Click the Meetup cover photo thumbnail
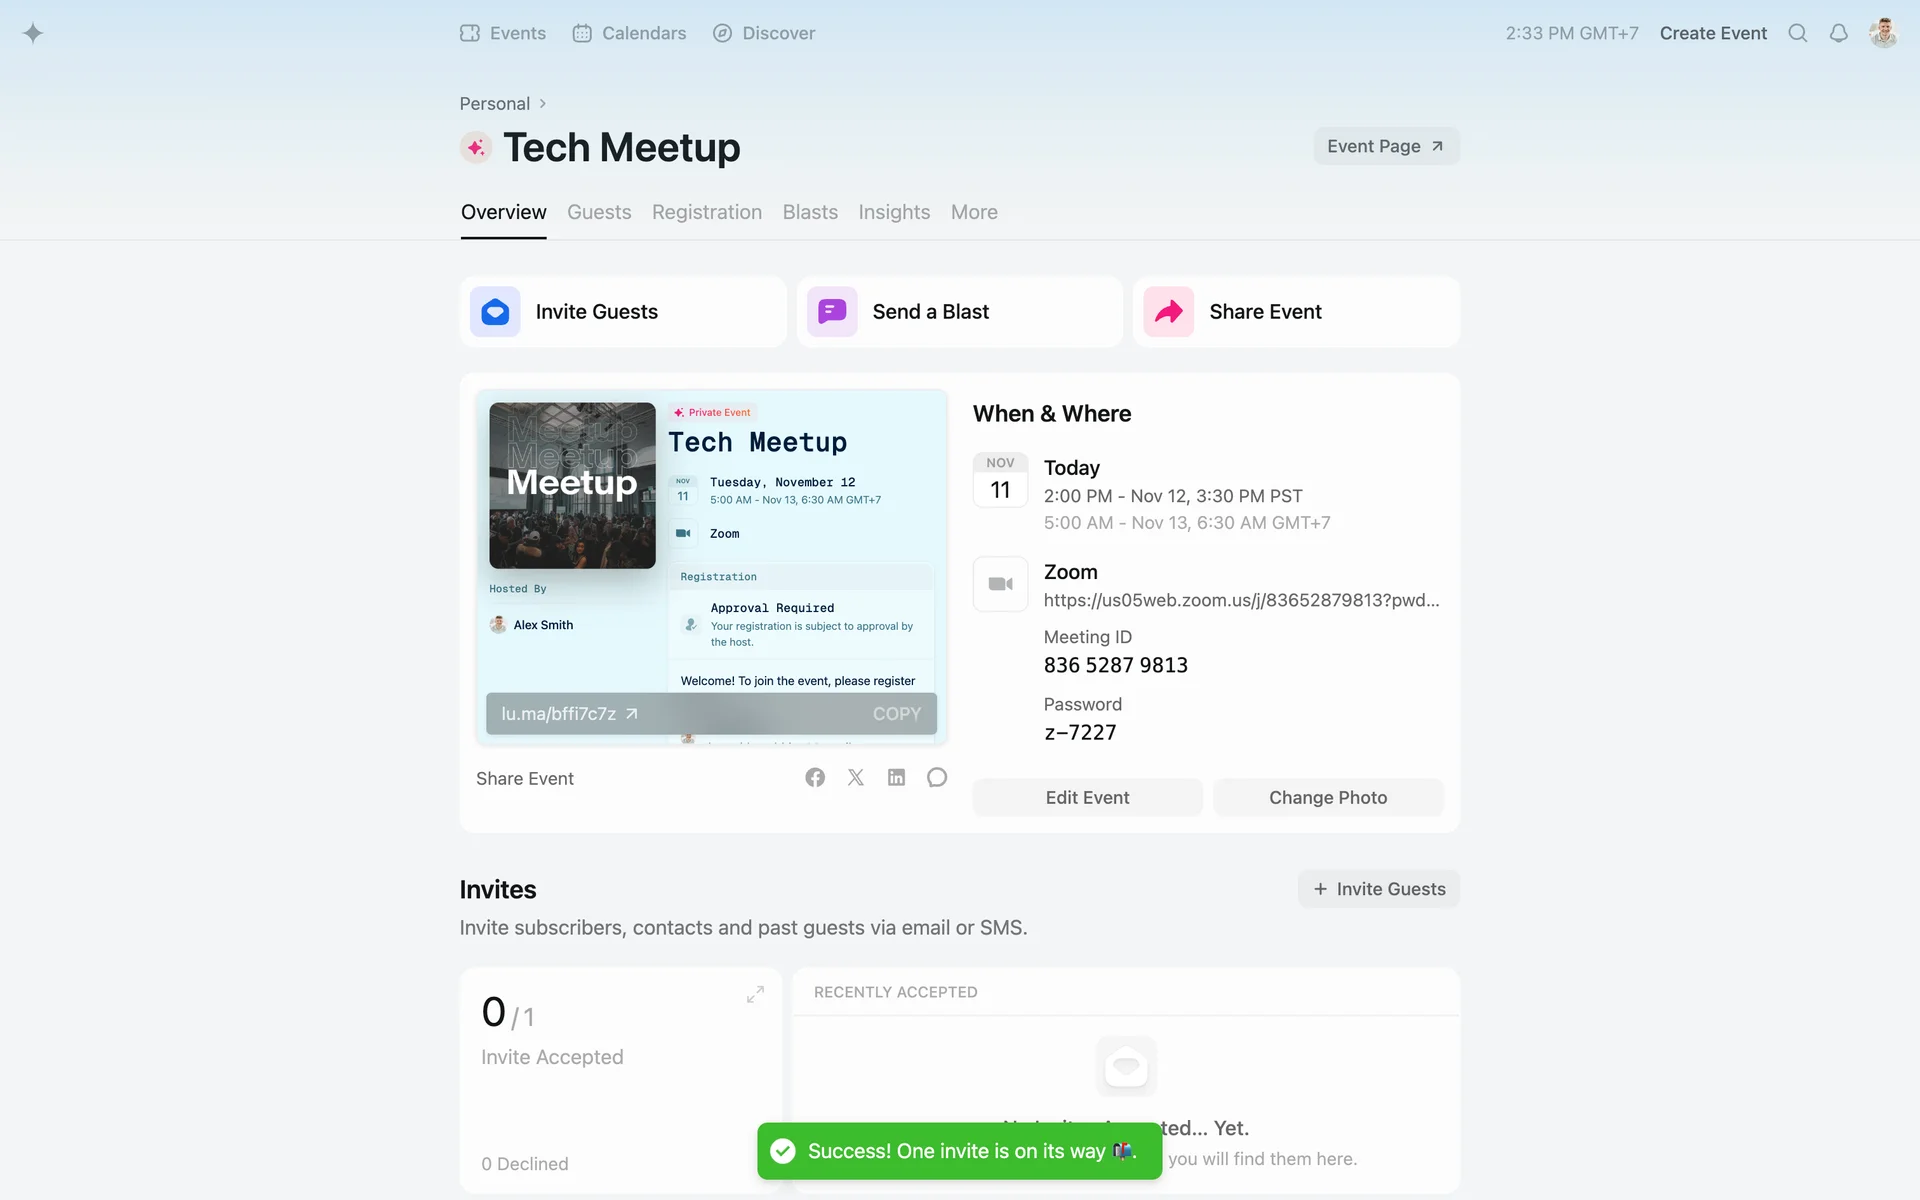 click(x=572, y=485)
